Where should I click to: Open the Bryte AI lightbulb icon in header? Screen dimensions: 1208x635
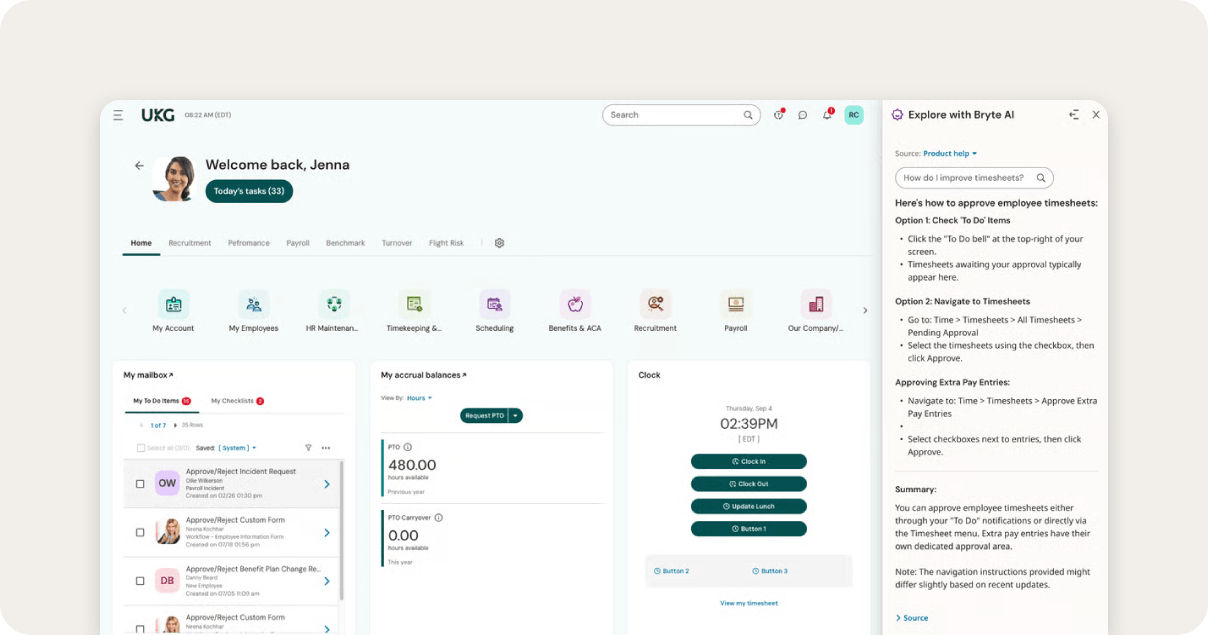tap(778, 115)
